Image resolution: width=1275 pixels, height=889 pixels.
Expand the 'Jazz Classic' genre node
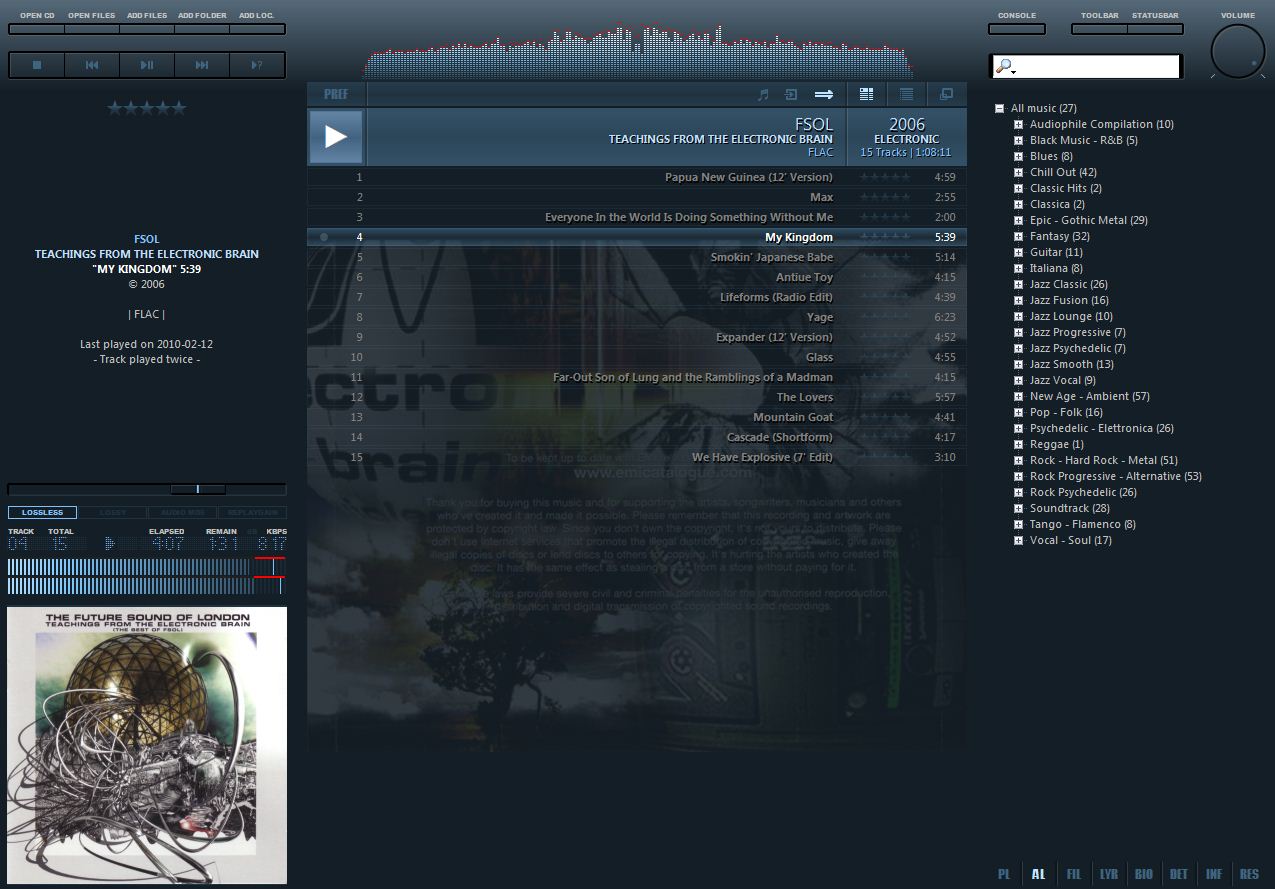pyautogui.click(x=1019, y=284)
